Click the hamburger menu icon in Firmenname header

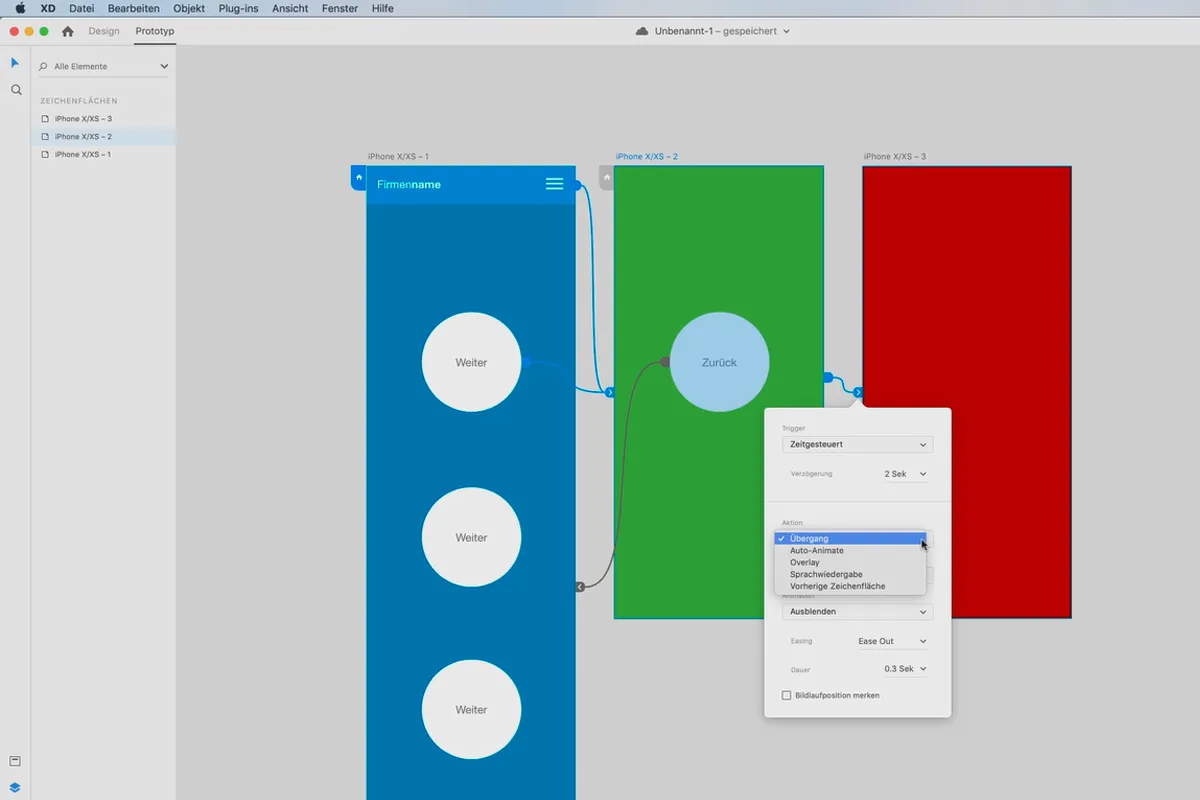coord(555,184)
